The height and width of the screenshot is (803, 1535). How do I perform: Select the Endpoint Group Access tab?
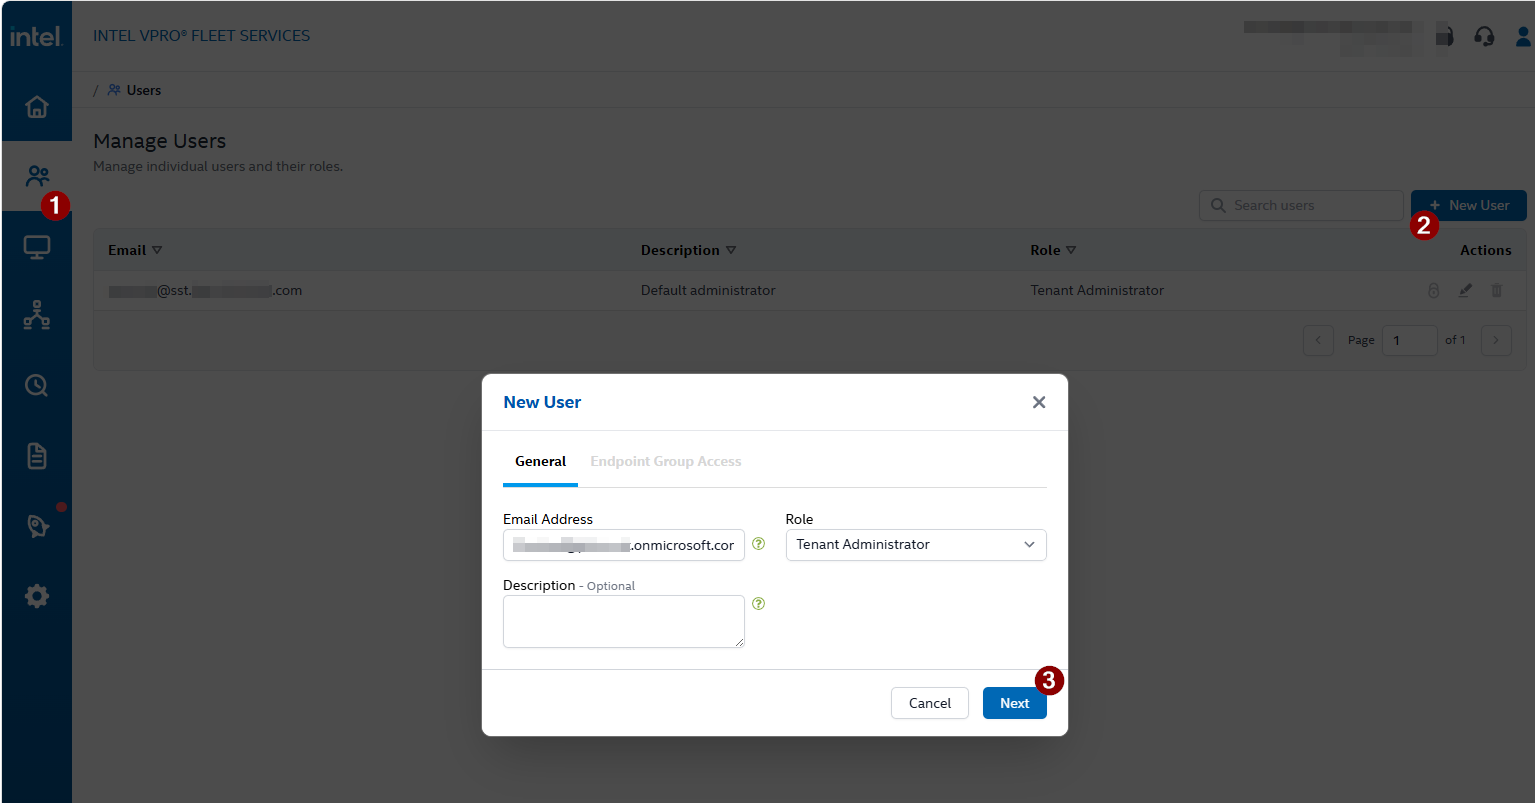pos(666,462)
